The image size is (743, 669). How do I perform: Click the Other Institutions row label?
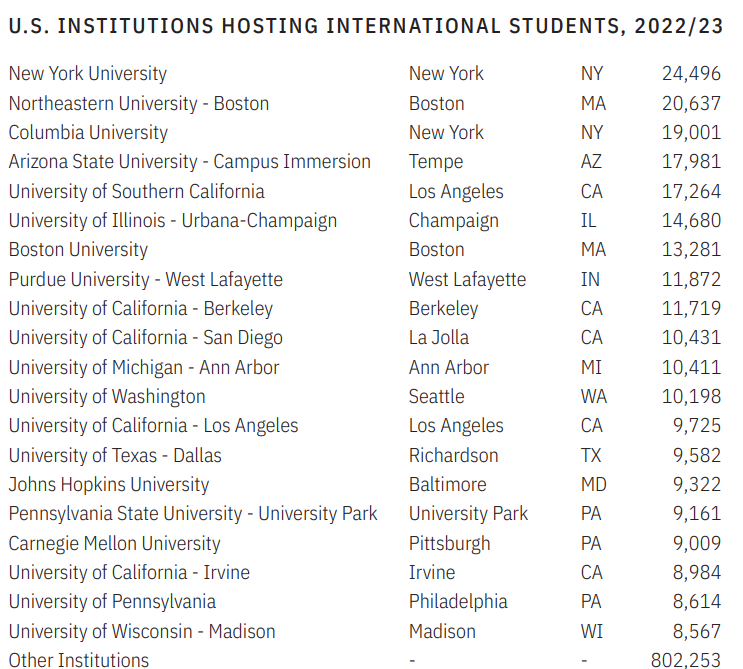coord(79,660)
